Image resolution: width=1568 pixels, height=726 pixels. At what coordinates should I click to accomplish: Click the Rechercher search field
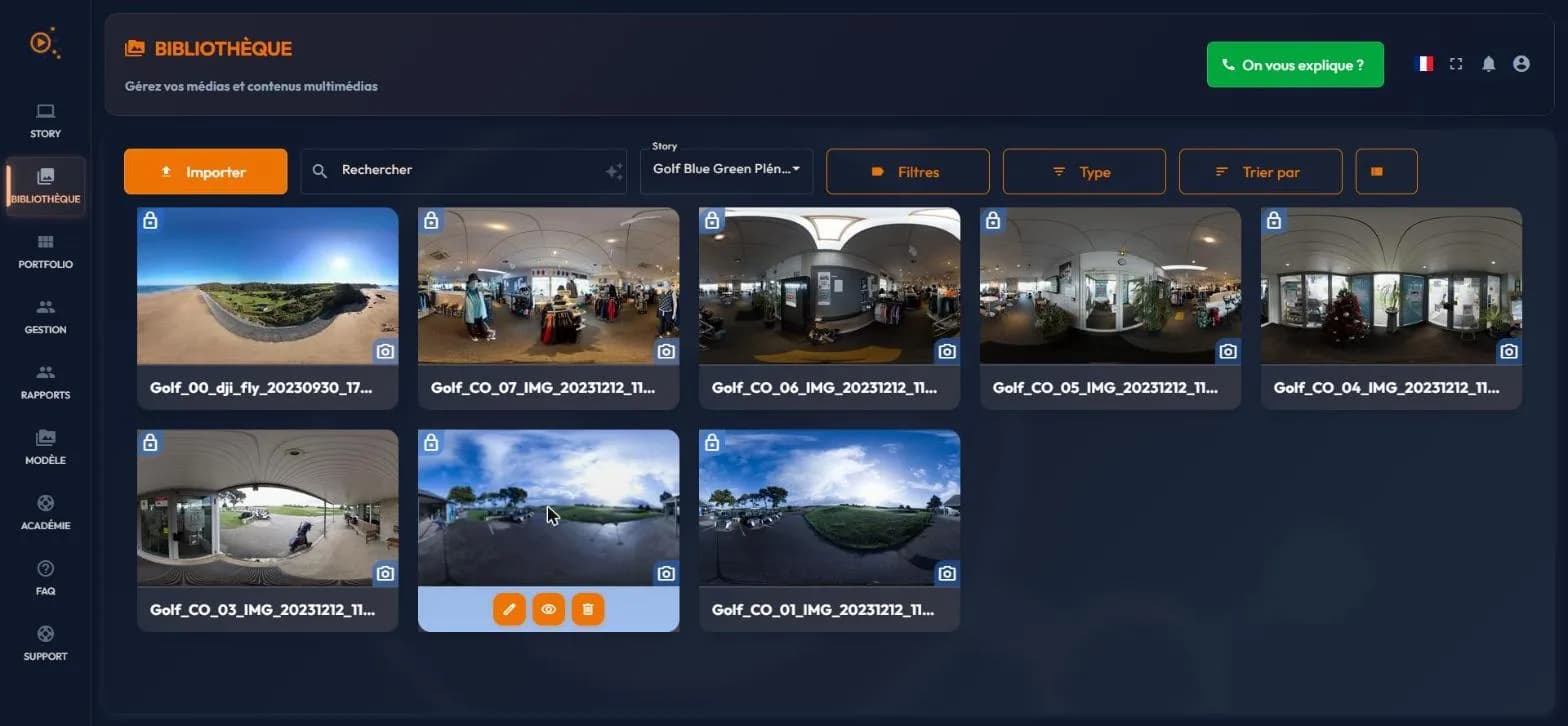point(463,171)
